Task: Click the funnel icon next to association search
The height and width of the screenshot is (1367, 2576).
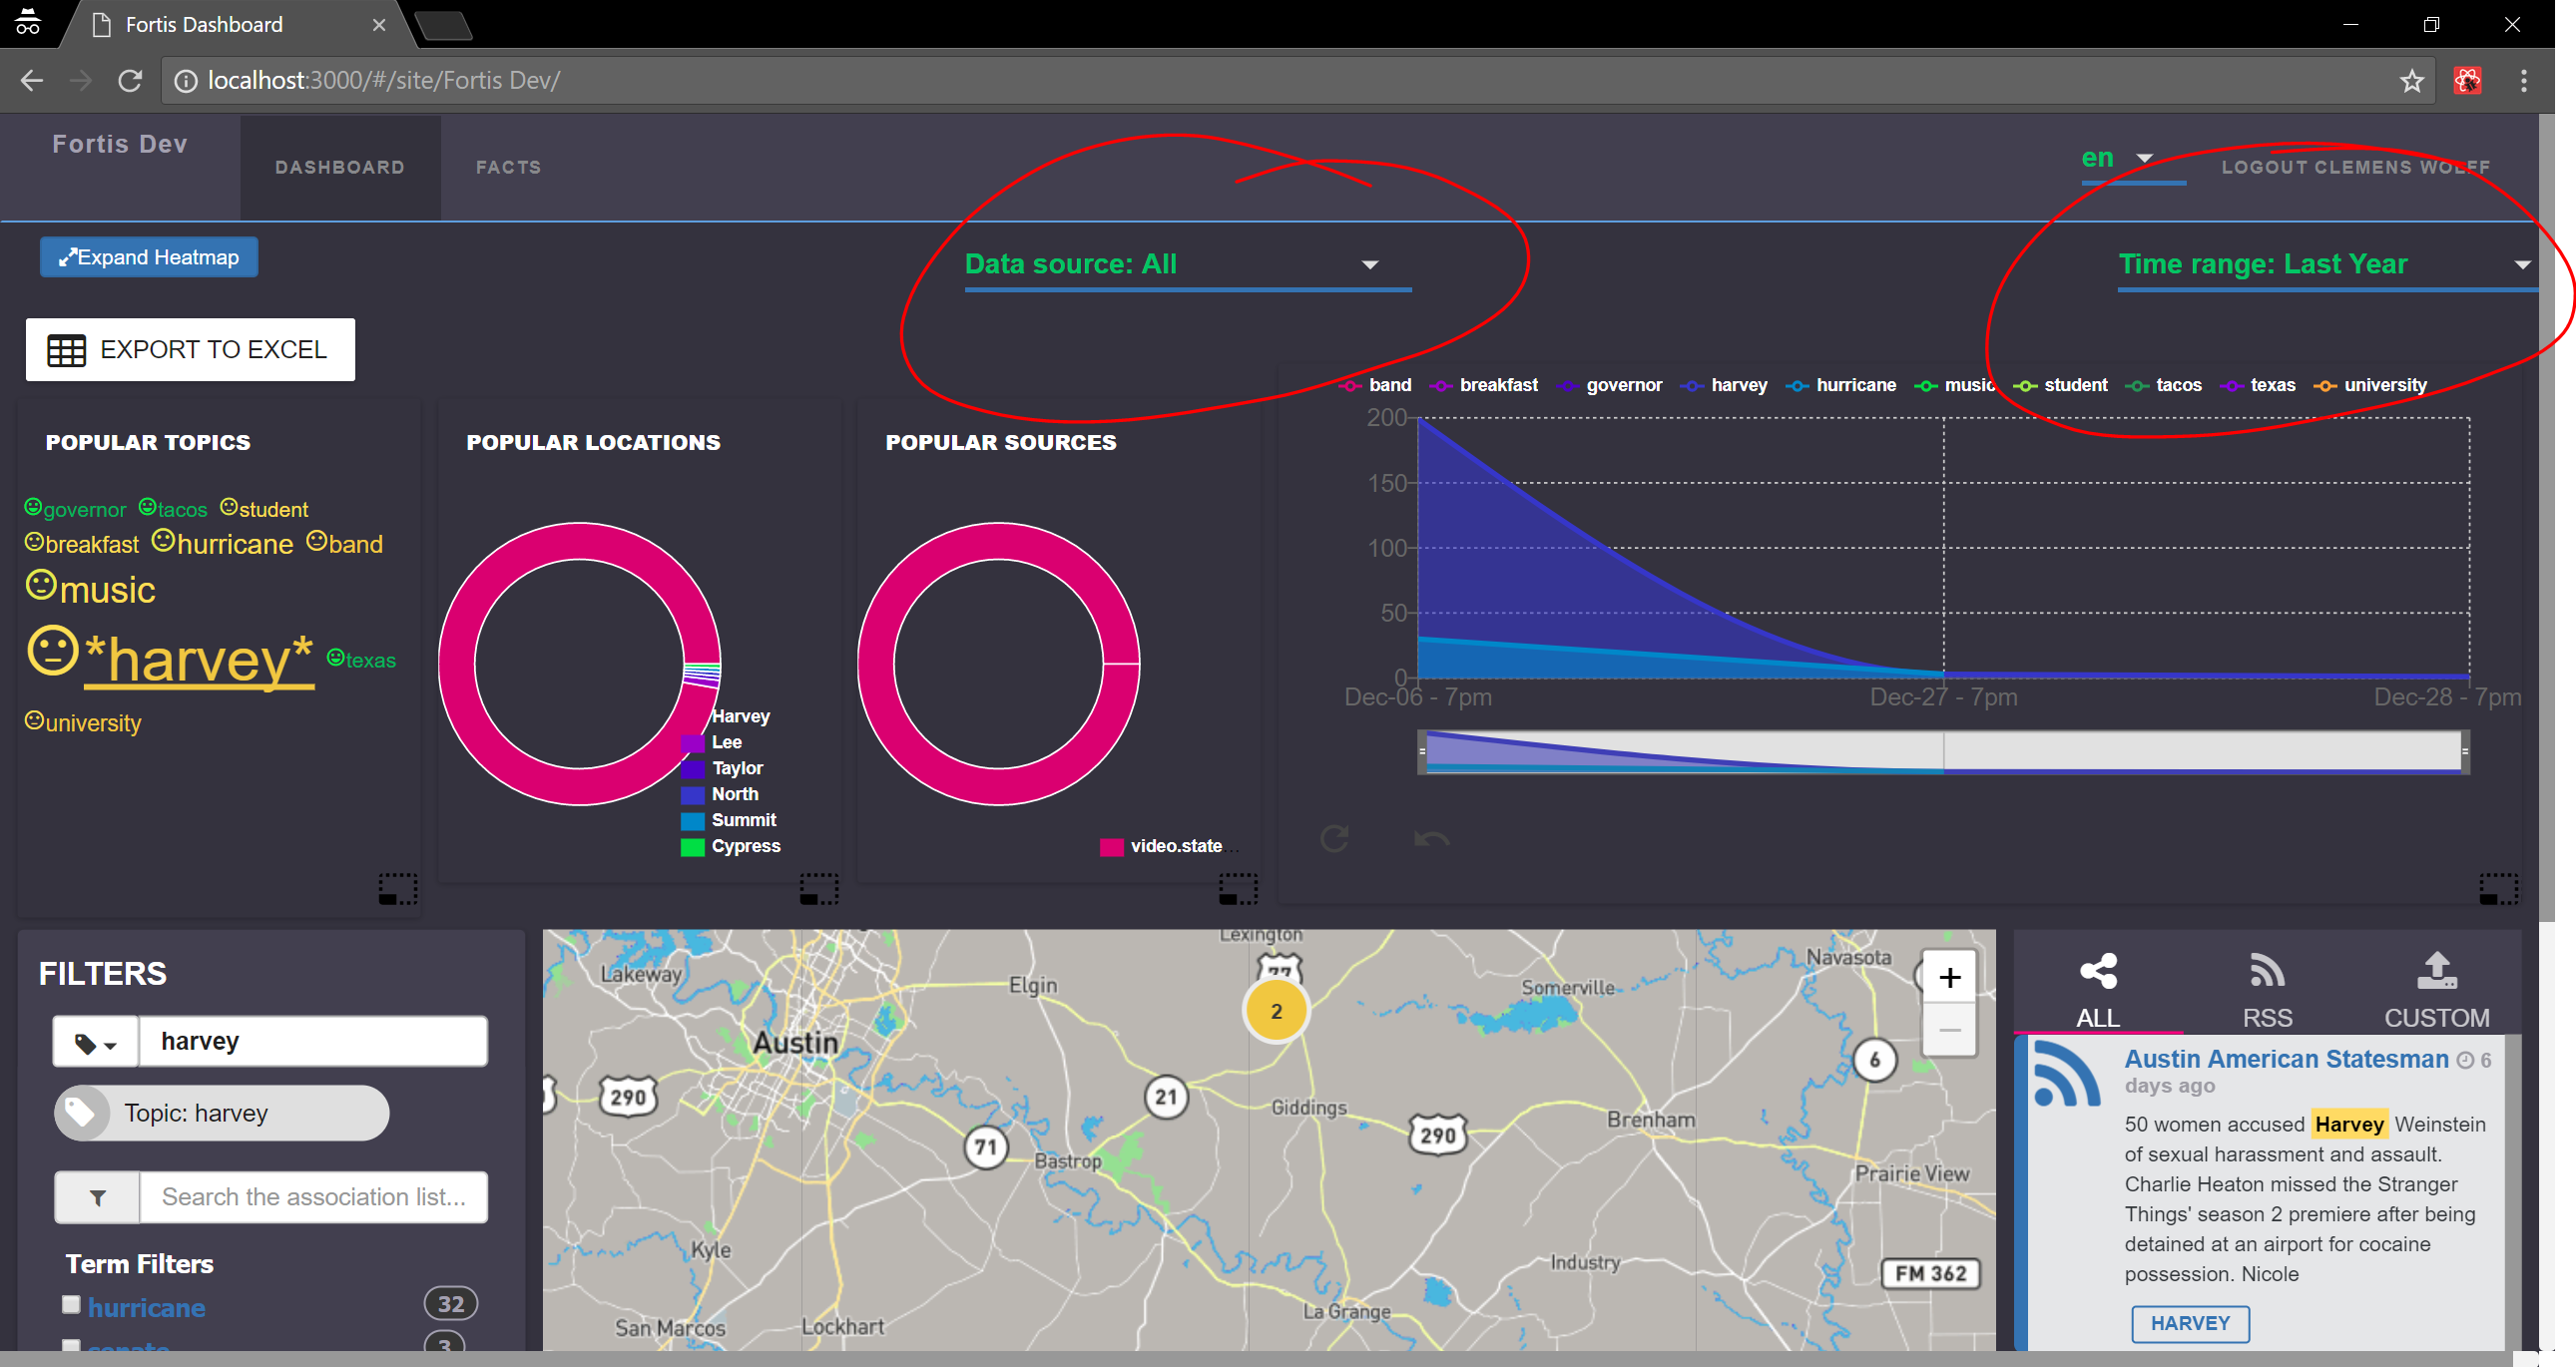Action: (97, 1197)
